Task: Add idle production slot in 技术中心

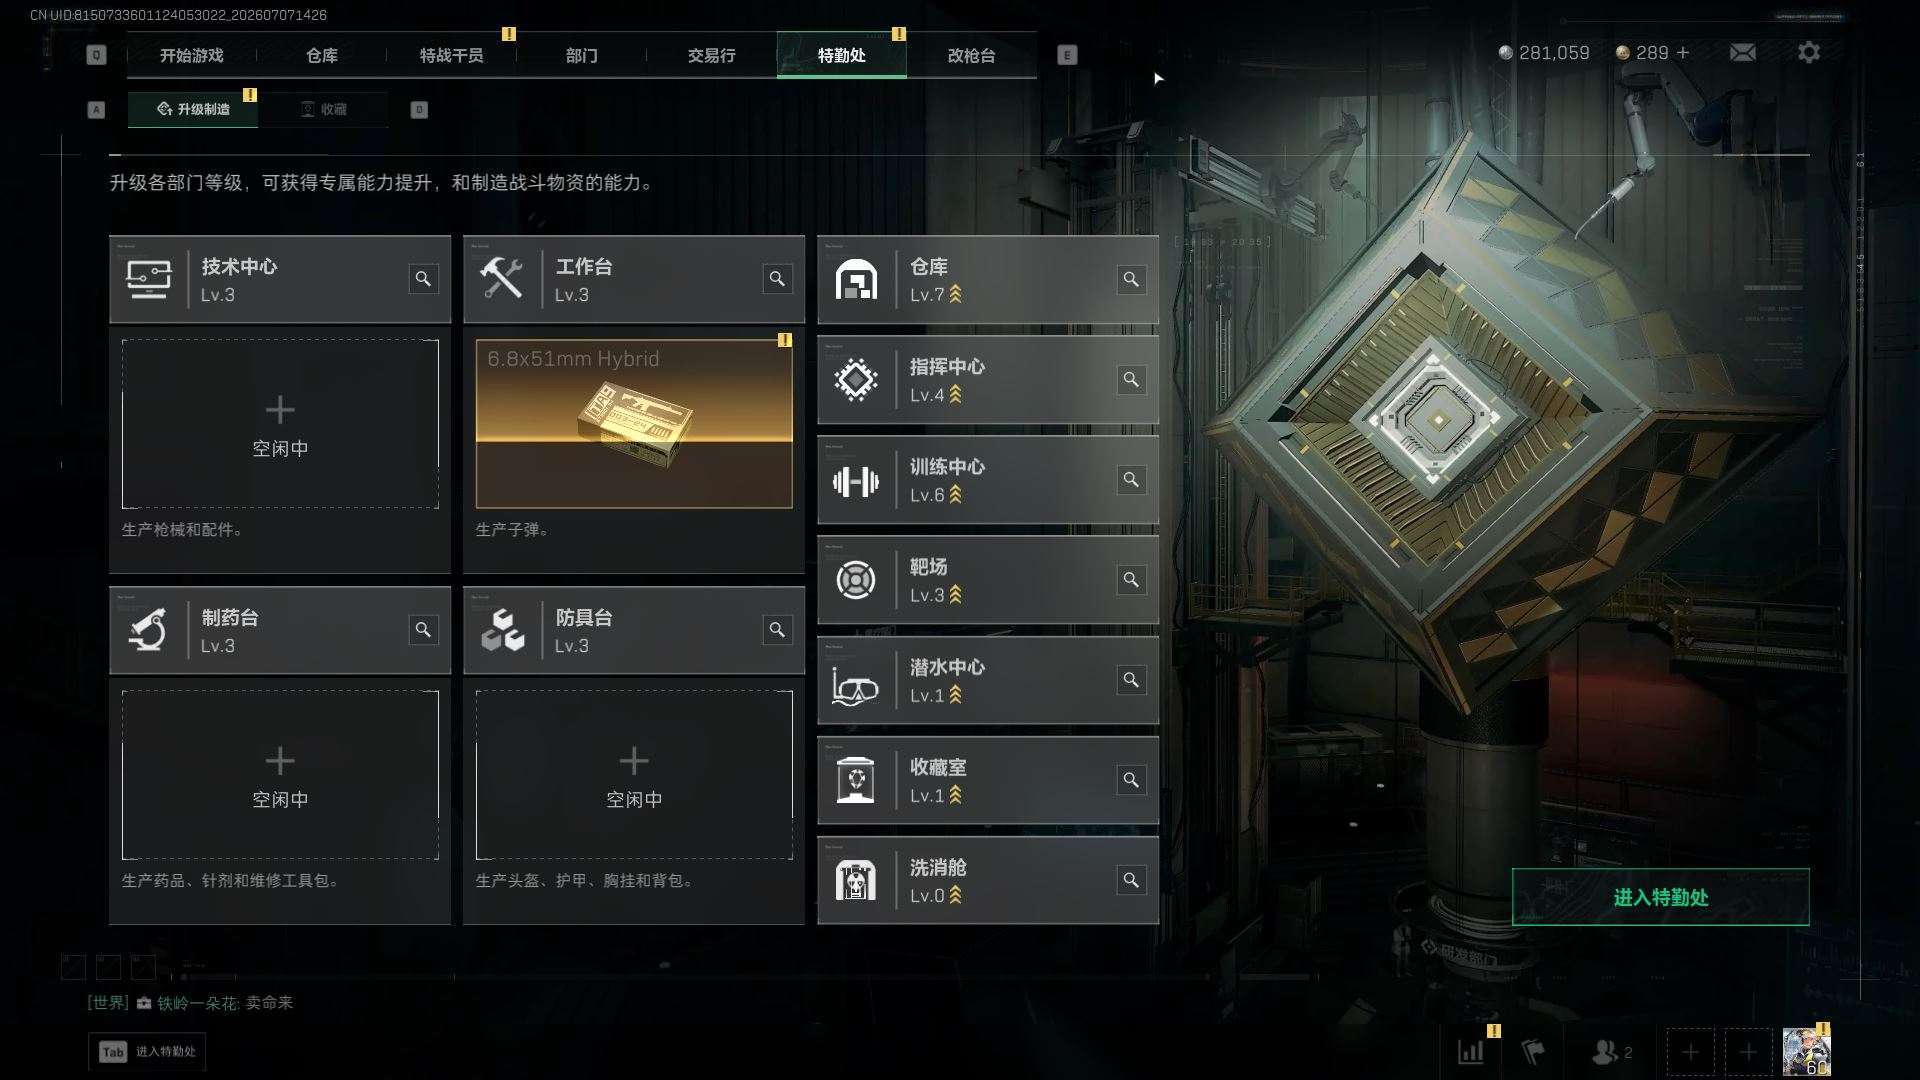Action: (x=280, y=424)
